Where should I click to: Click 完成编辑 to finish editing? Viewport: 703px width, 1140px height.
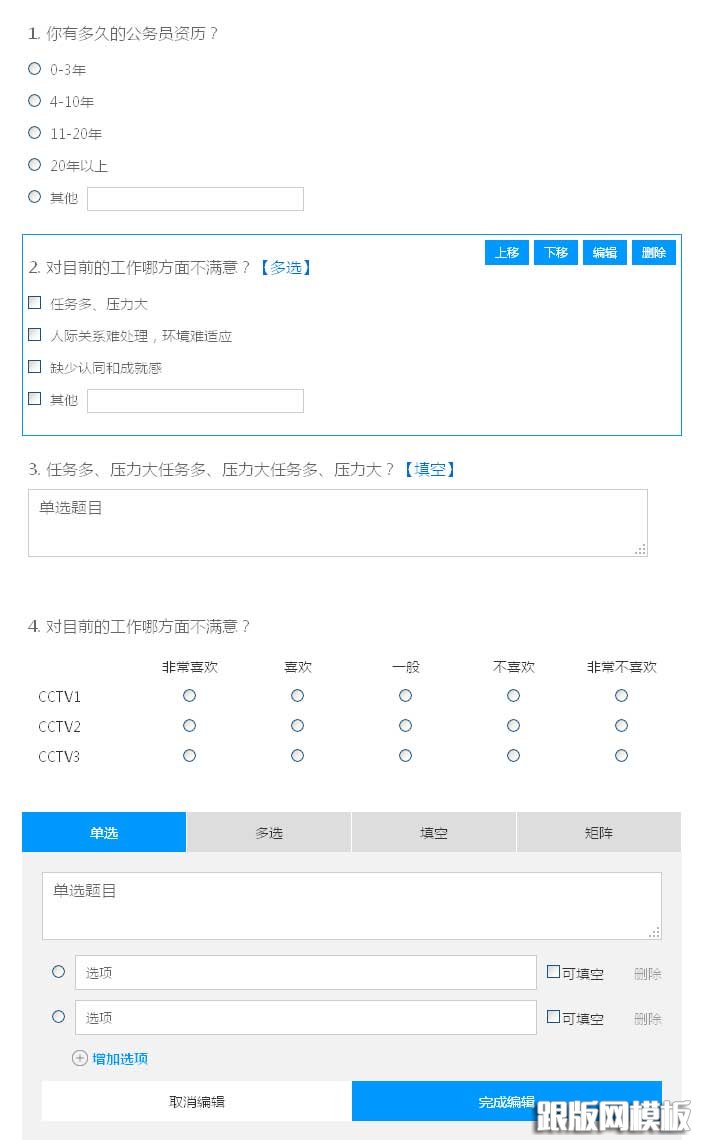tap(506, 1101)
